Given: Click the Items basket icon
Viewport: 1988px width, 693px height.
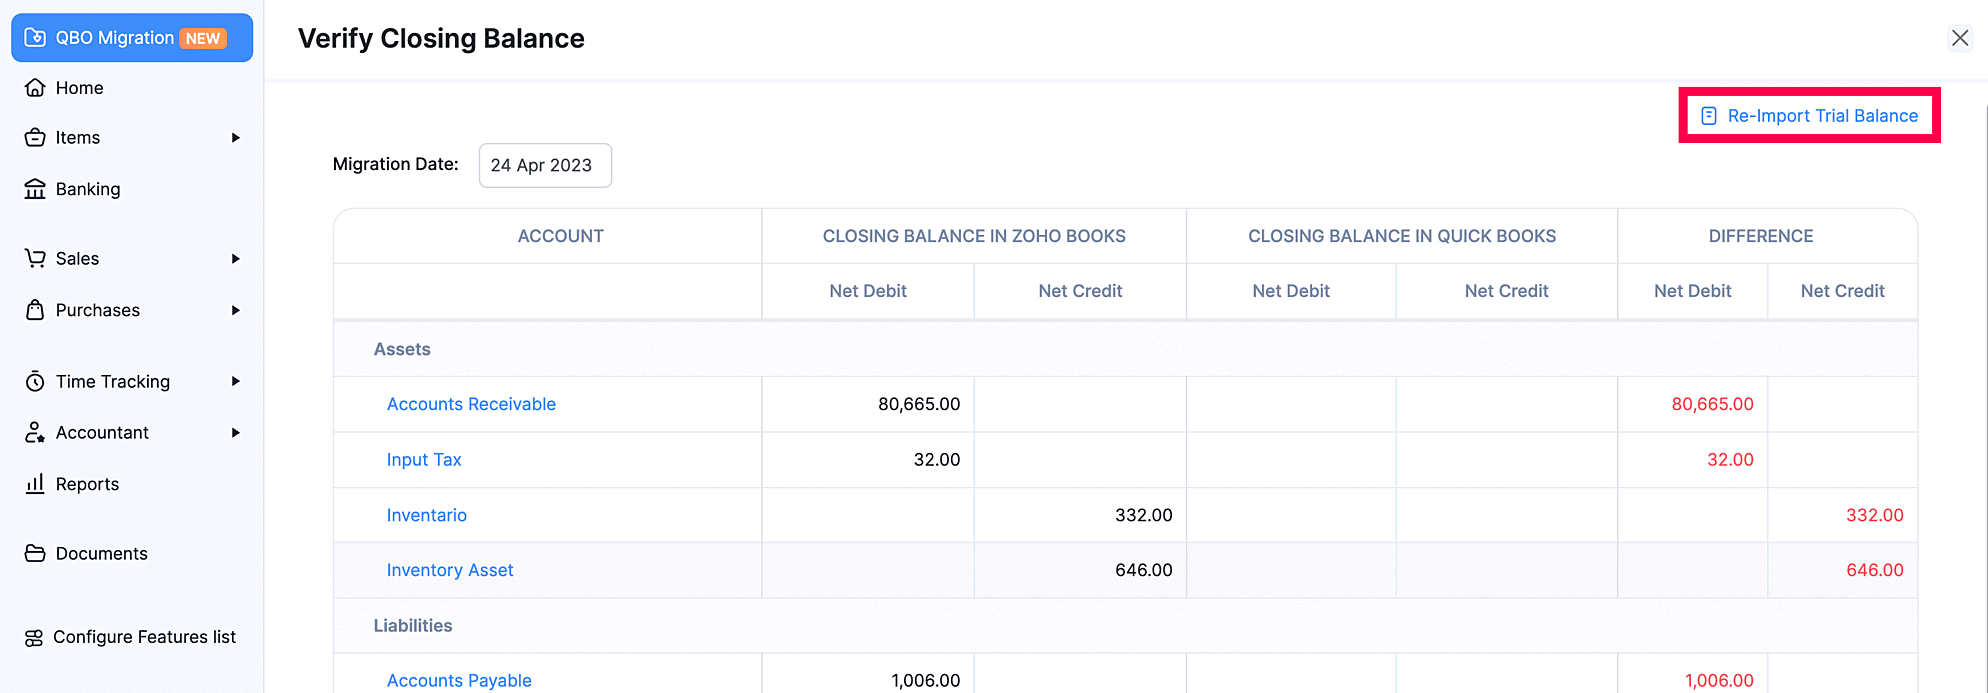Looking at the screenshot, I should click(x=35, y=138).
